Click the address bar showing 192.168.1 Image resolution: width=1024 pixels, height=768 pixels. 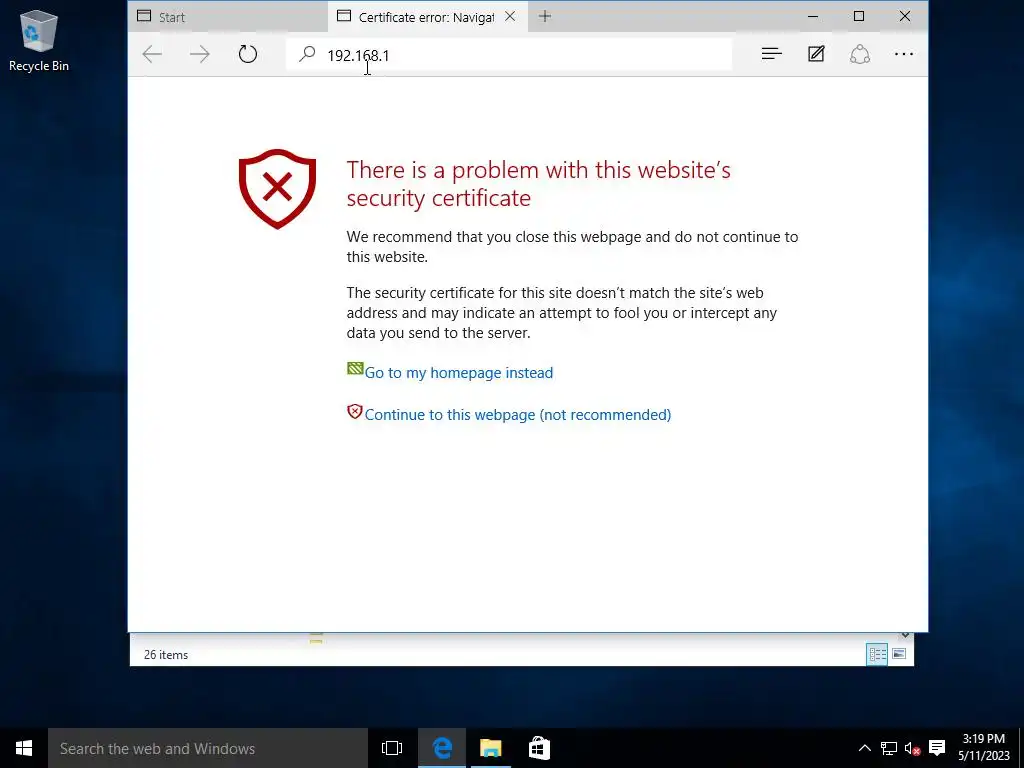509,55
